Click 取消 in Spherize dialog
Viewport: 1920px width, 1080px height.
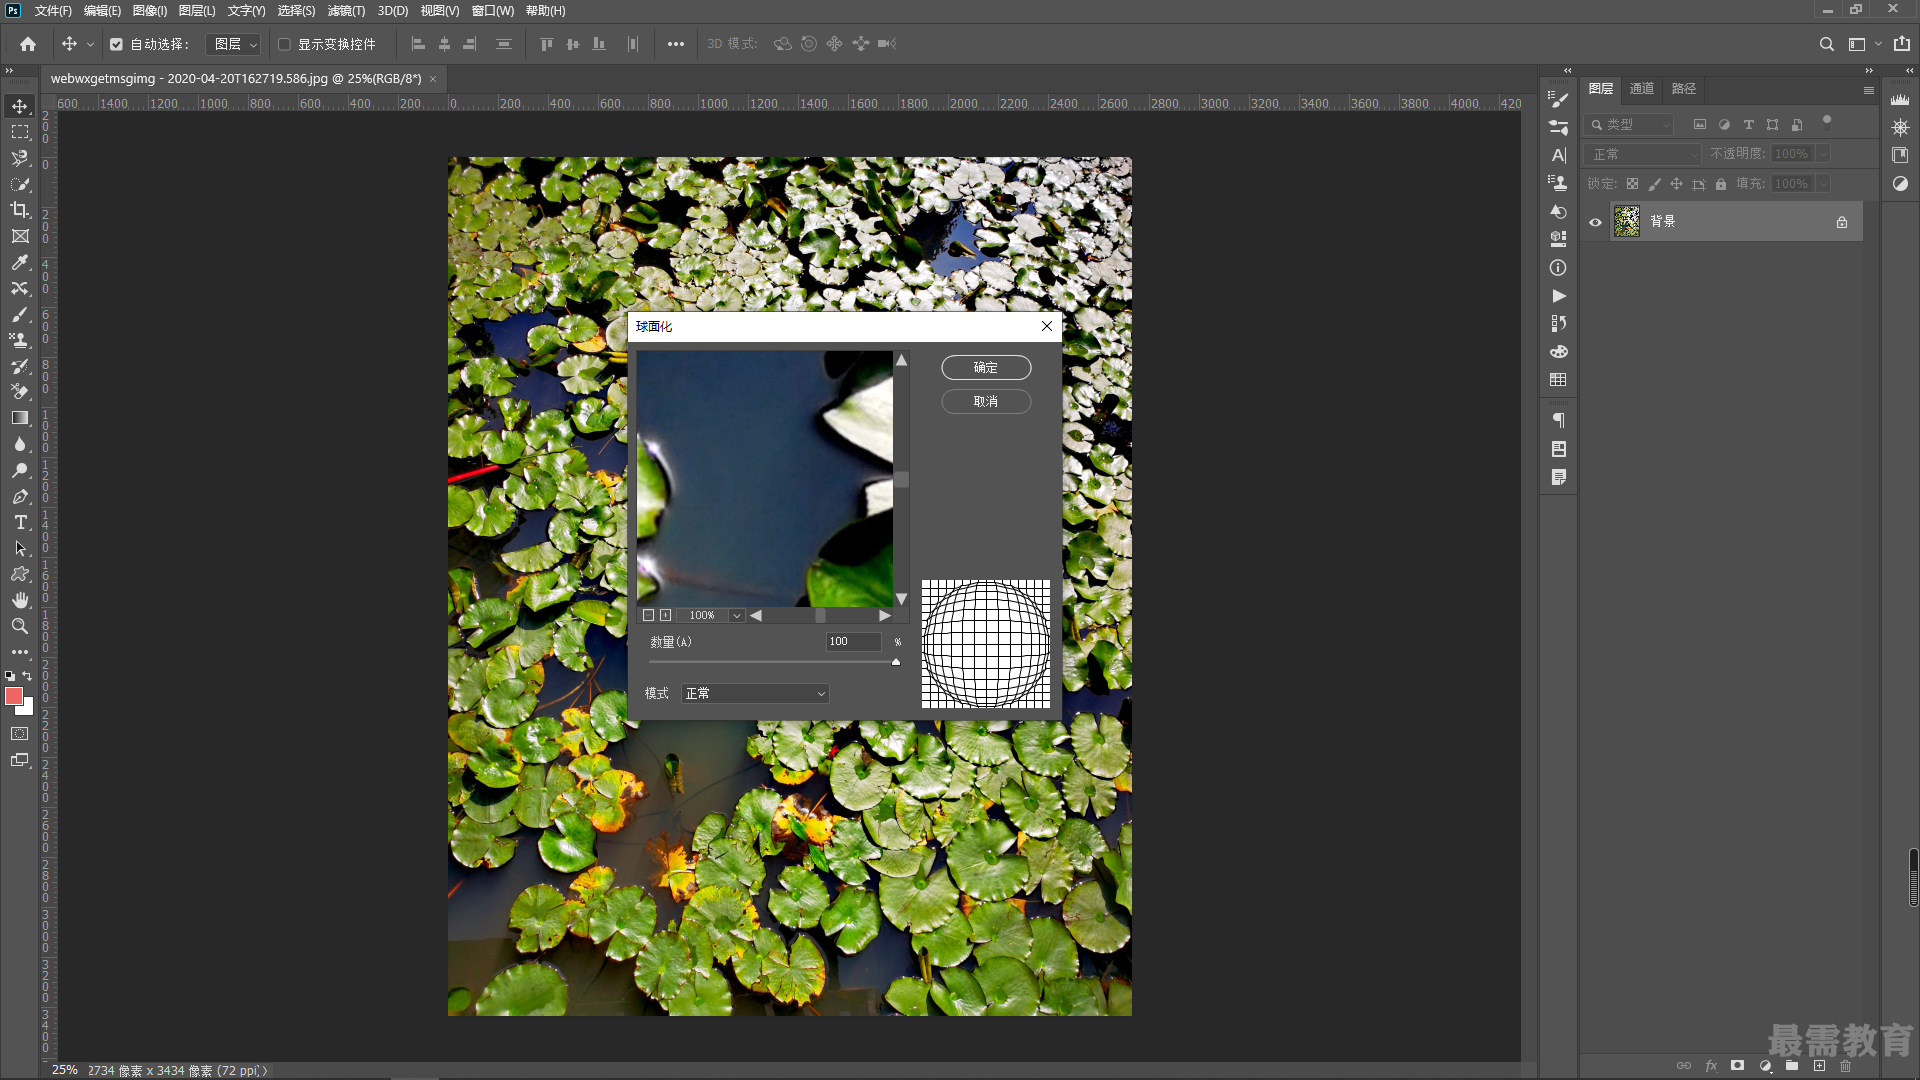point(986,402)
